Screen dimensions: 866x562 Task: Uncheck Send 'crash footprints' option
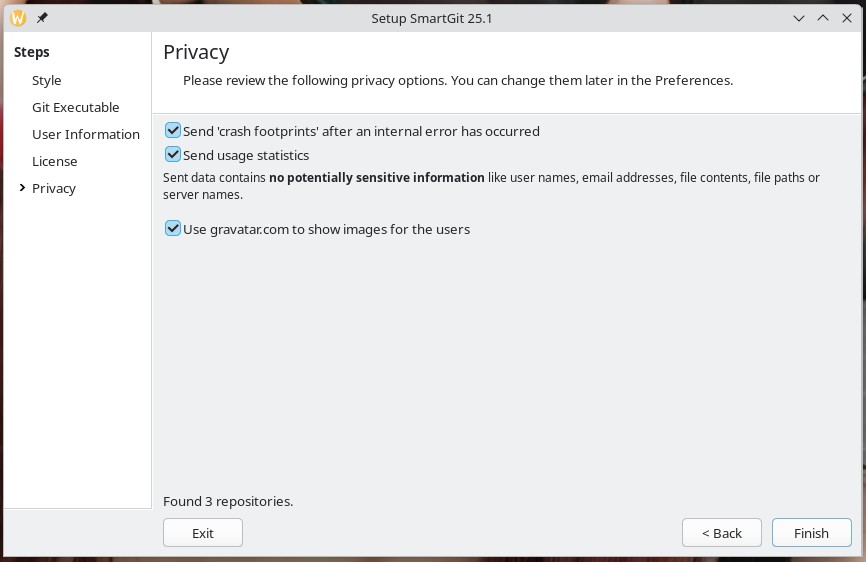click(173, 131)
